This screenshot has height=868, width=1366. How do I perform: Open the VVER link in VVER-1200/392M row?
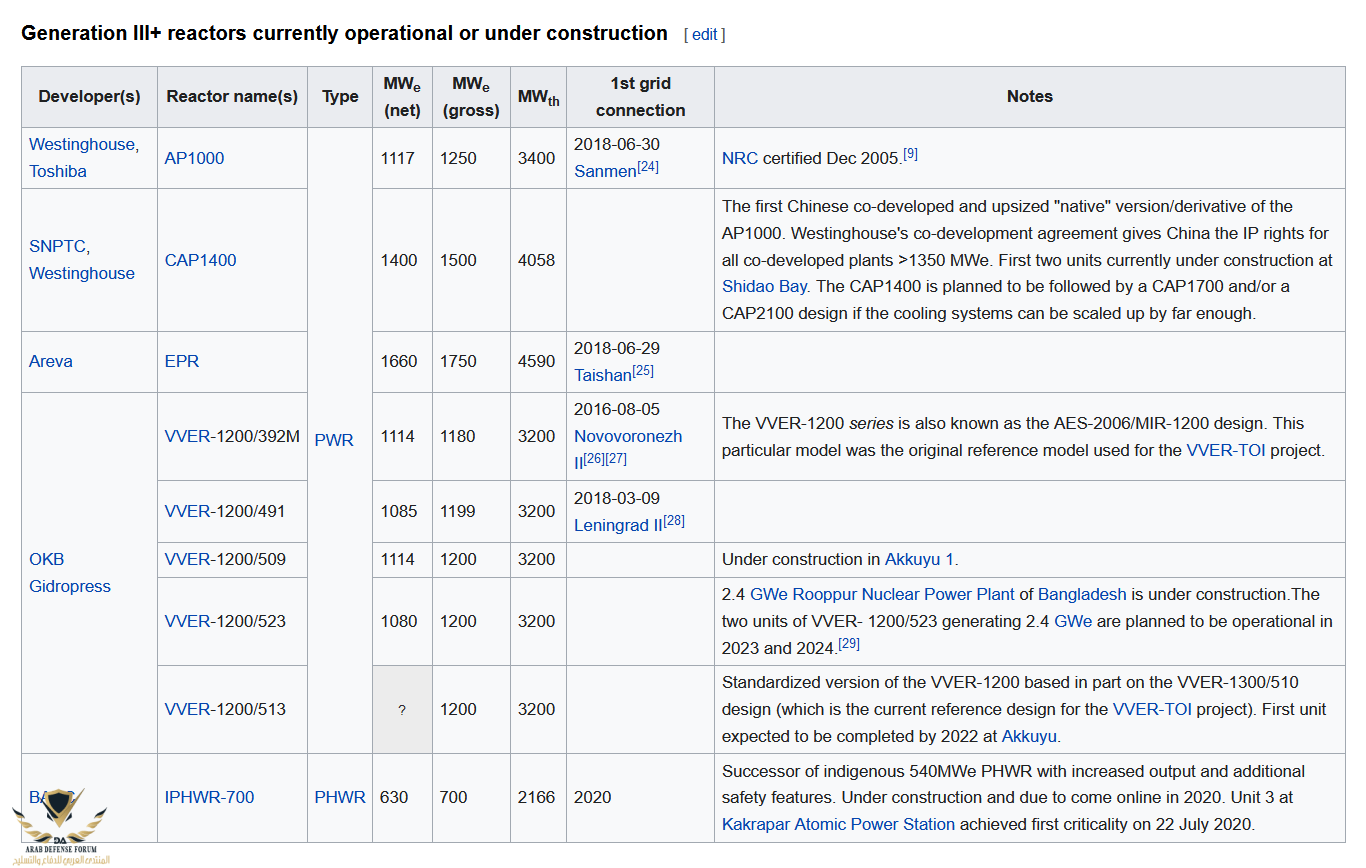tap(188, 436)
